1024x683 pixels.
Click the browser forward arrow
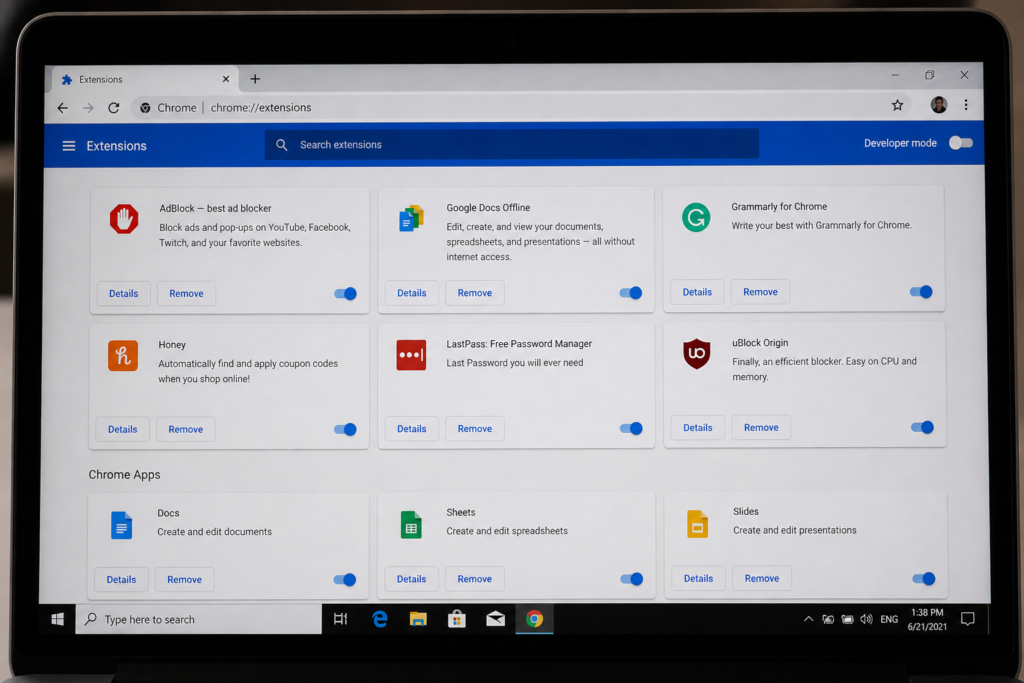click(88, 108)
